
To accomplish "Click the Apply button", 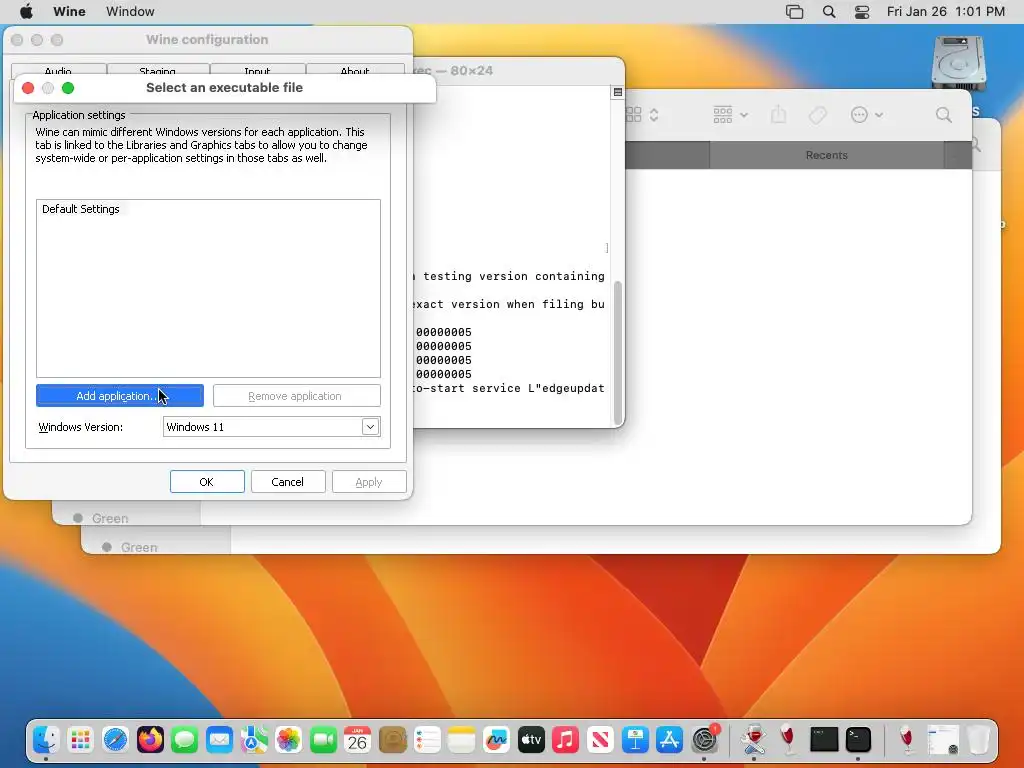I will point(369,482).
